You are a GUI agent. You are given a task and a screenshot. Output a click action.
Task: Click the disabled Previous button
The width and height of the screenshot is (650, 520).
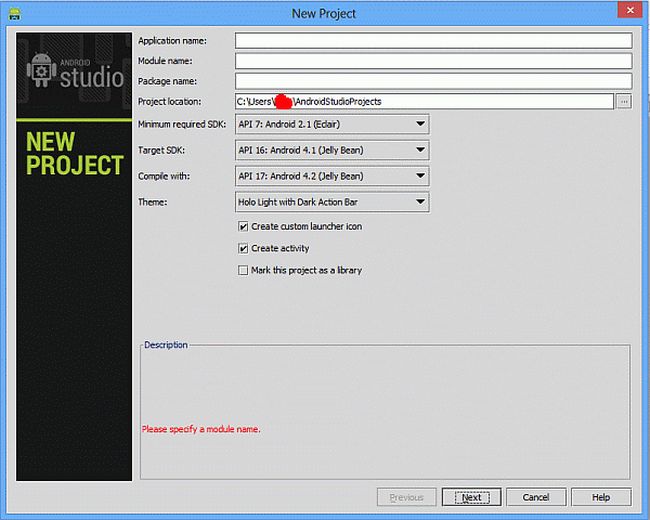point(407,497)
